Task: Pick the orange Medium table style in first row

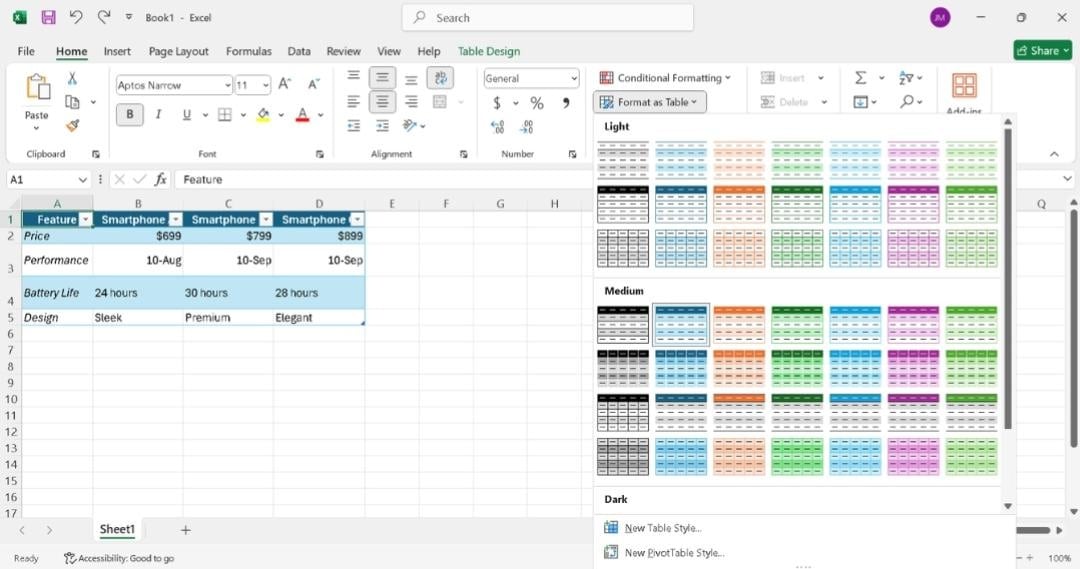Action: [x=739, y=324]
